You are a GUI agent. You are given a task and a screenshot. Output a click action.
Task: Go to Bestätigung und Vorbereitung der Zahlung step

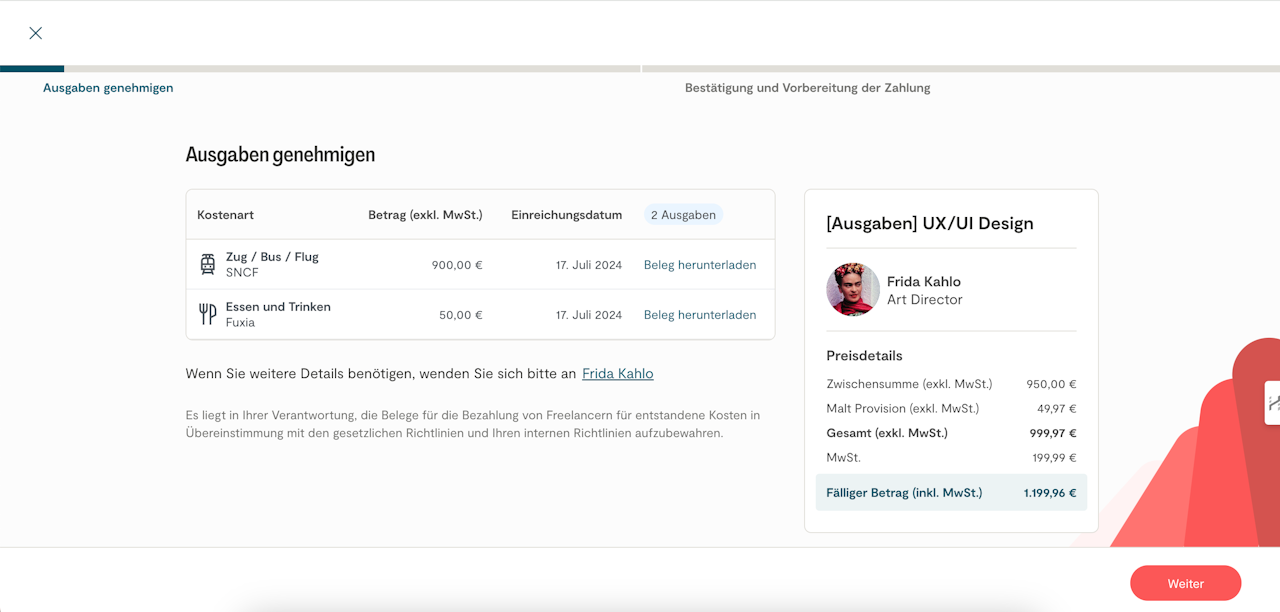click(x=807, y=88)
